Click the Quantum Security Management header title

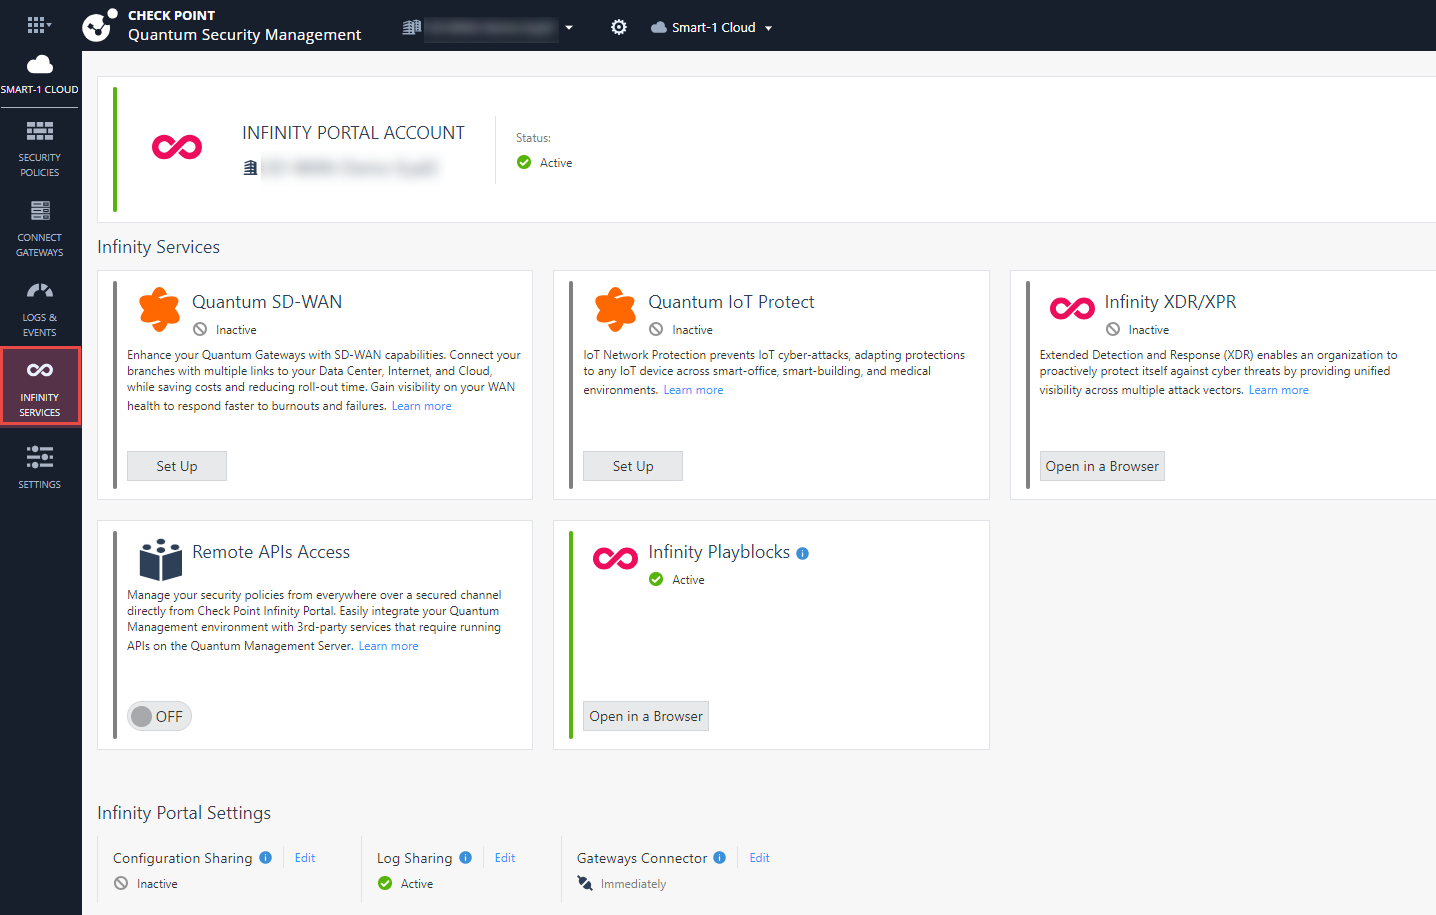pos(245,35)
